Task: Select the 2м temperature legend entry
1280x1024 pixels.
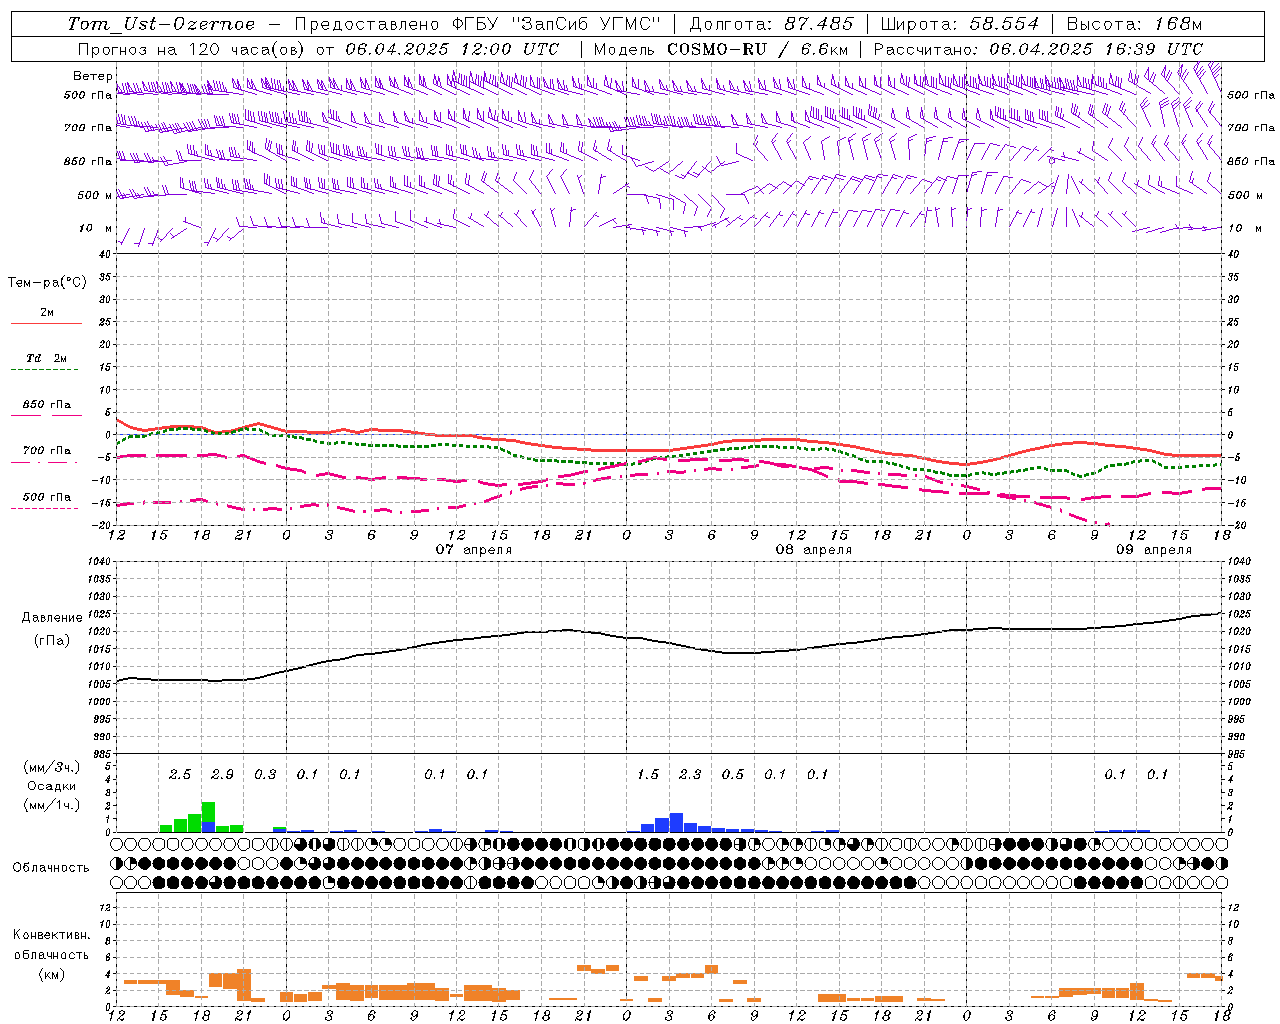Action: [47, 312]
